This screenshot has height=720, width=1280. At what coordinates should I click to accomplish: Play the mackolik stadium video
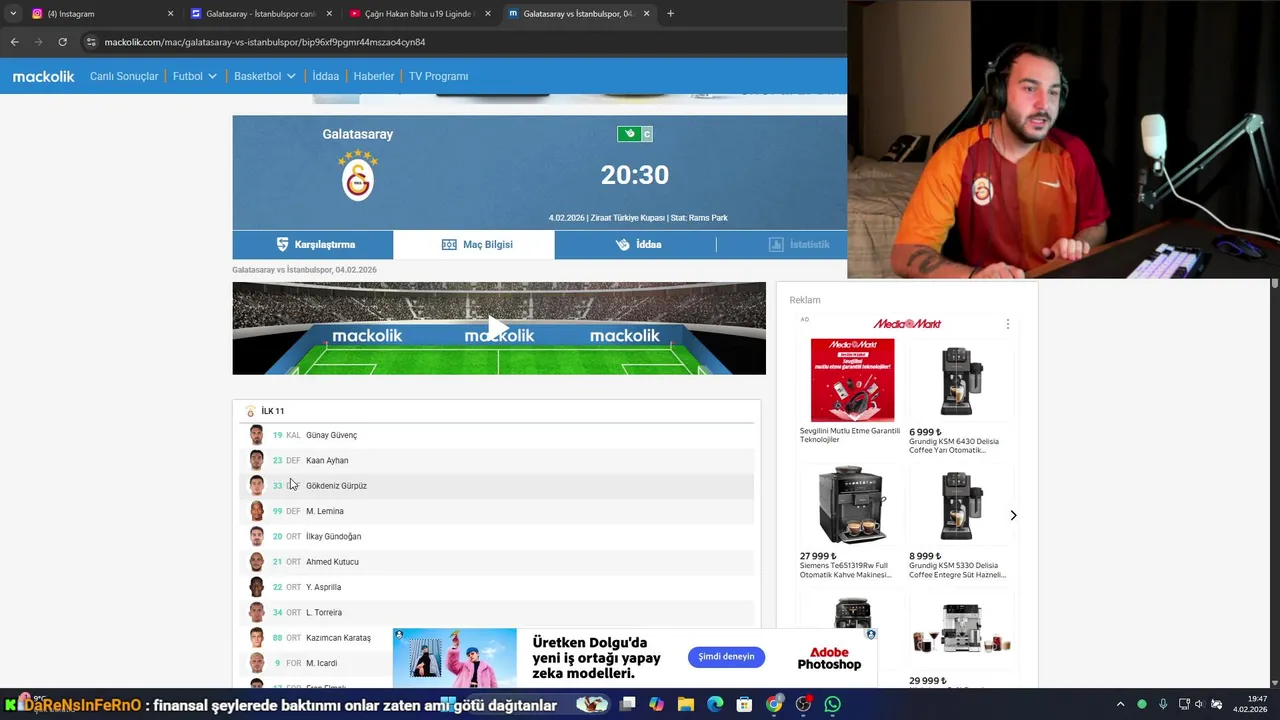(499, 328)
